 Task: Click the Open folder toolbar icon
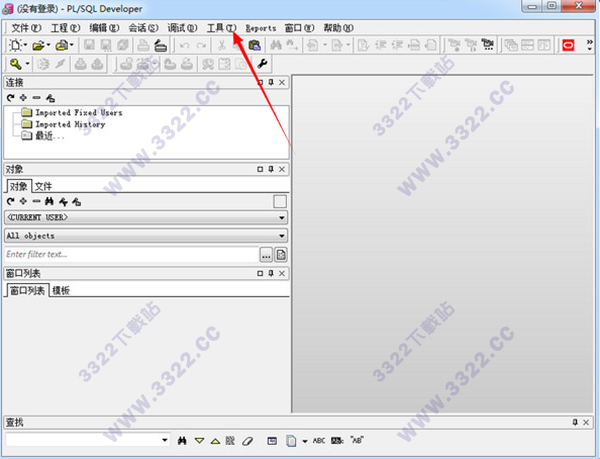[x=38, y=45]
